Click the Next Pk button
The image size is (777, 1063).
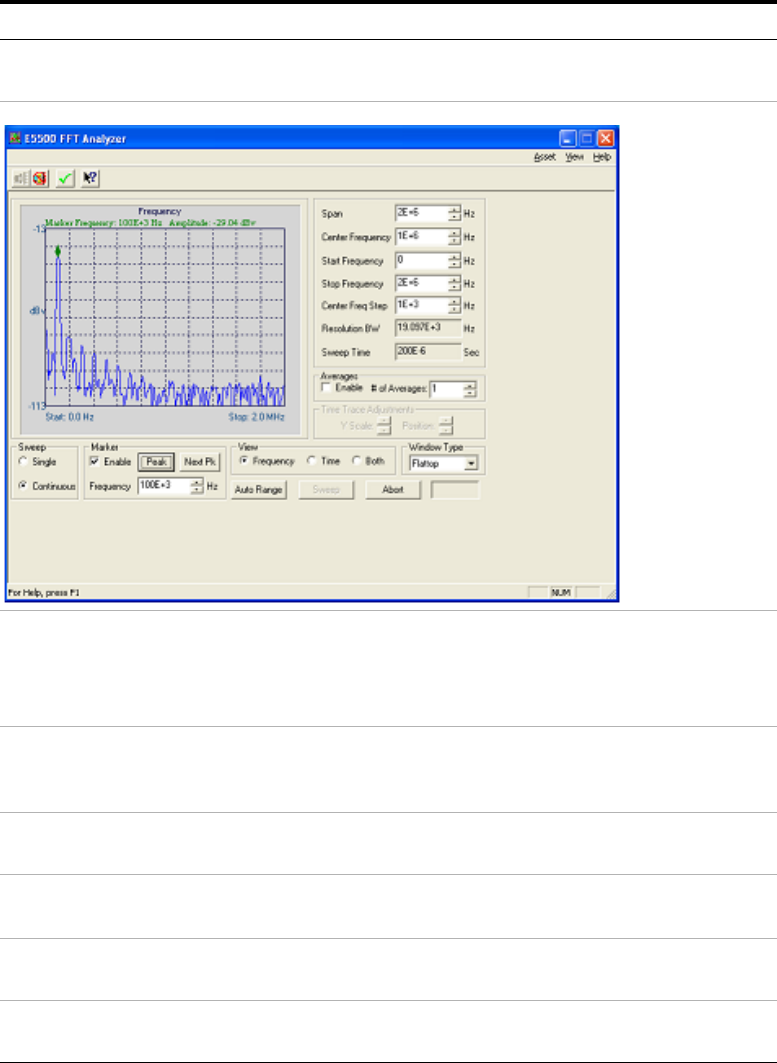(x=200, y=462)
